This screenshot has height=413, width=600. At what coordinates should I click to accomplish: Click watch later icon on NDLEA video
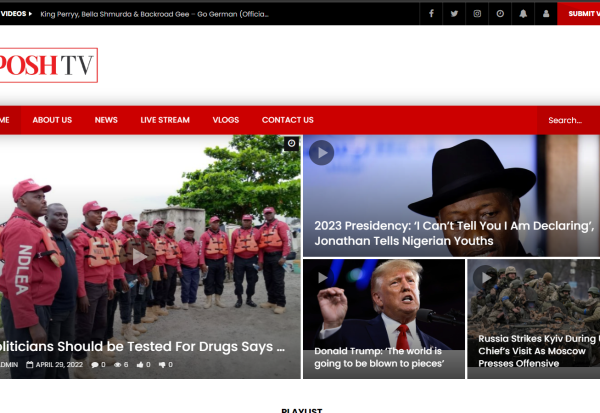pos(292,143)
